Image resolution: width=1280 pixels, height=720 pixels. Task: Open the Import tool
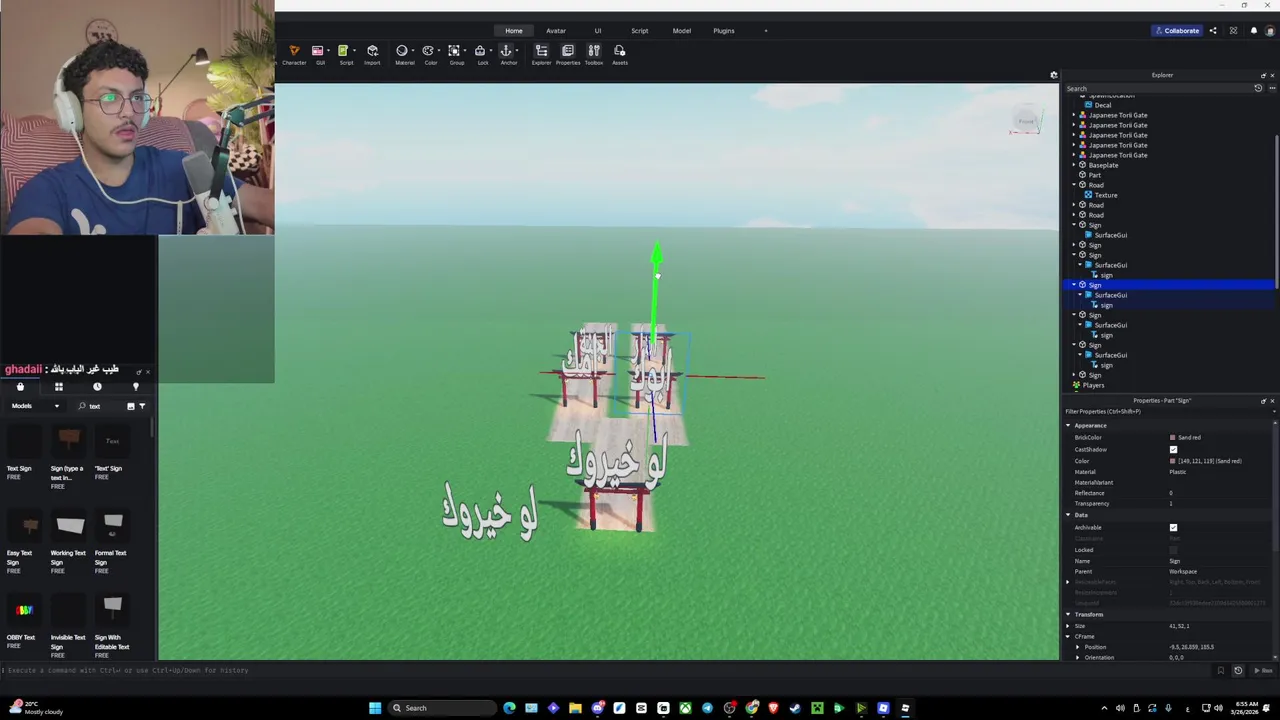click(x=372, y=55)
